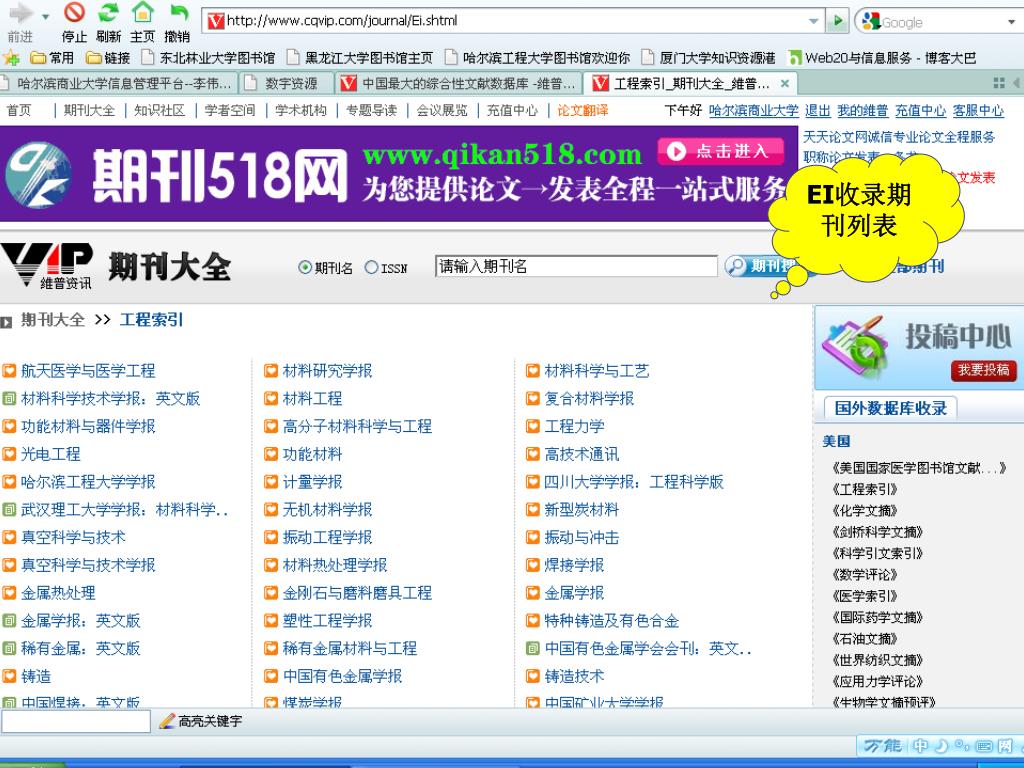Viewport: 1024px width, 768px height.
Task: Click the 万能 input method icon
Action: (x=882, y=746)
